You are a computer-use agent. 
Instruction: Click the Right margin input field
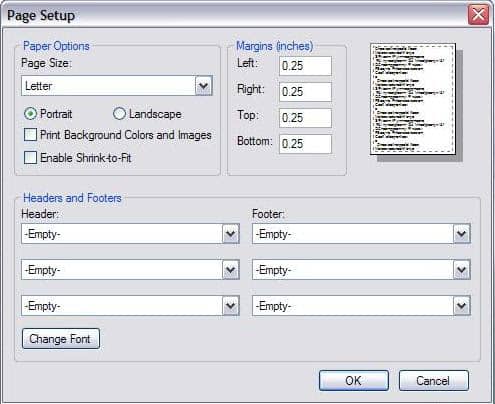pos(305,92)
